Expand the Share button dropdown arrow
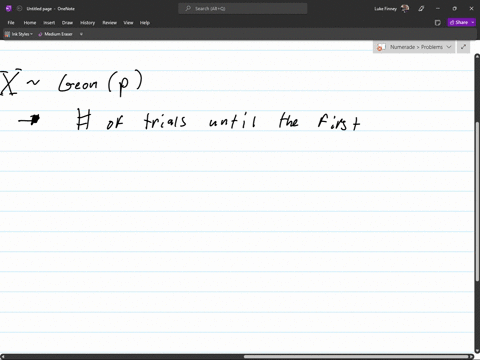Viewport: 480px width, 360px height. [473, 22]
